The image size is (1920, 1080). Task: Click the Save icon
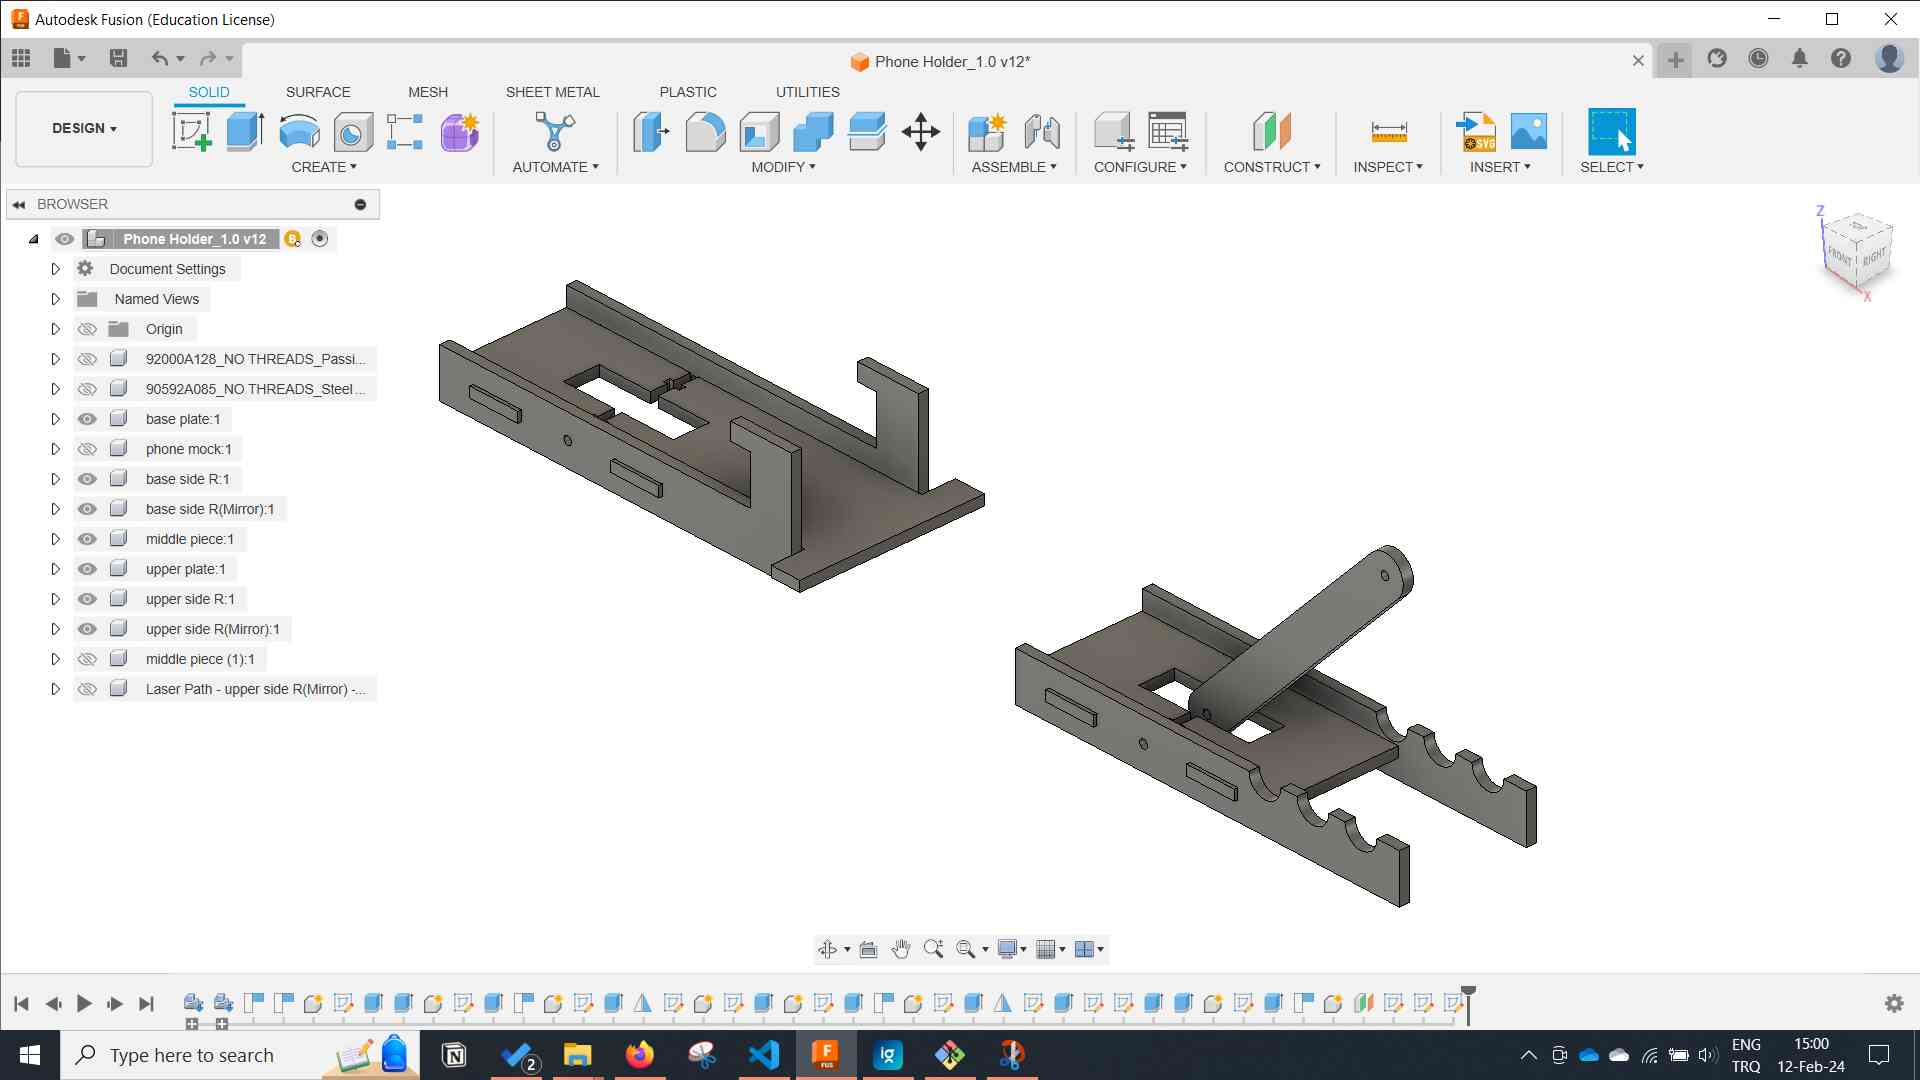(x=118, y=58)
